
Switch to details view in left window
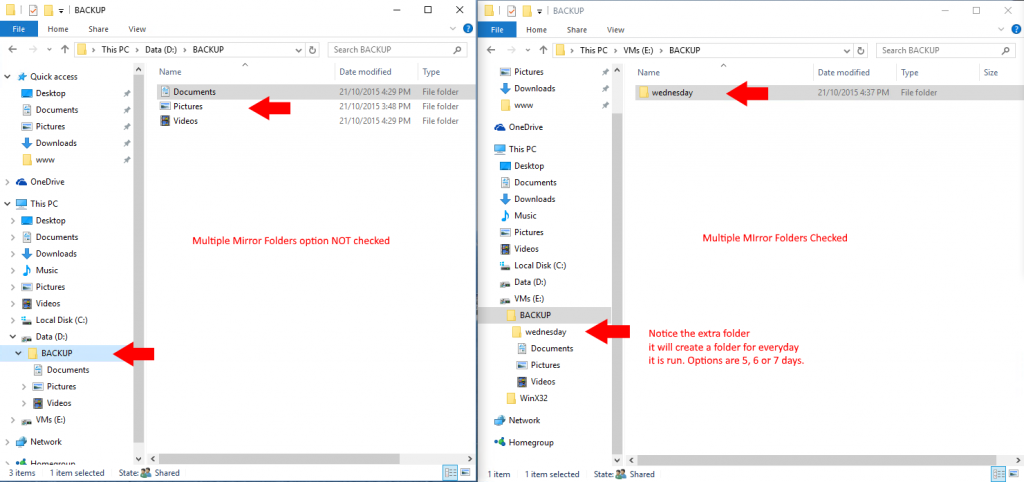(x=451, y=473)
